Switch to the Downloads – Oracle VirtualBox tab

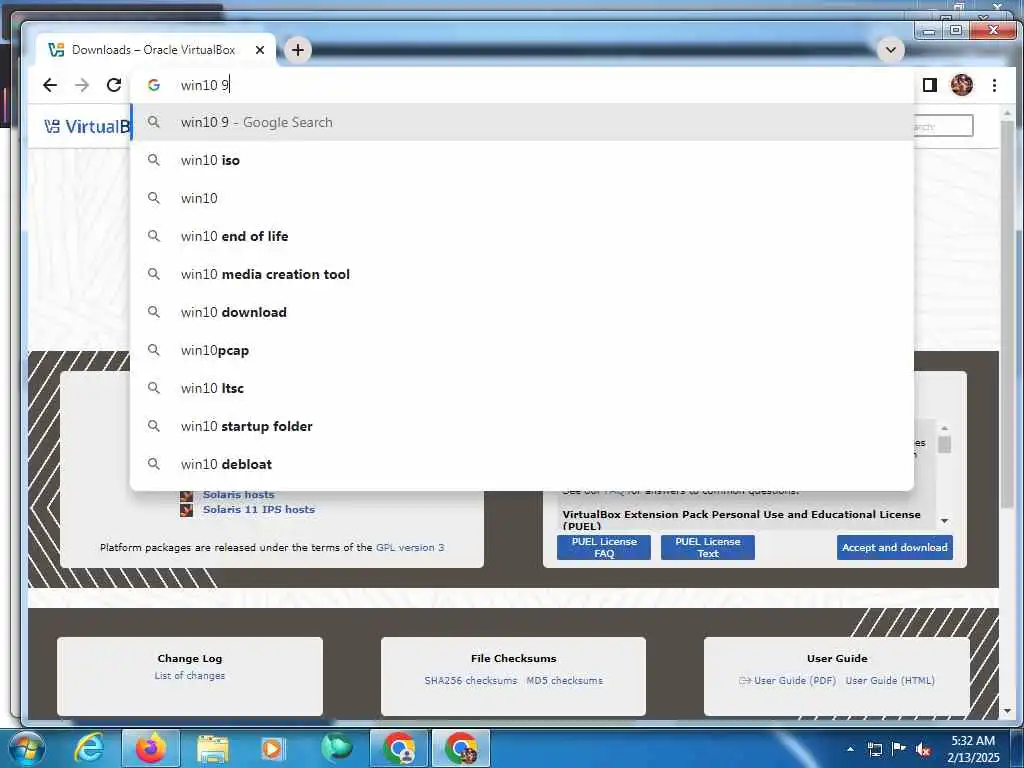click(x=153, y=50)
